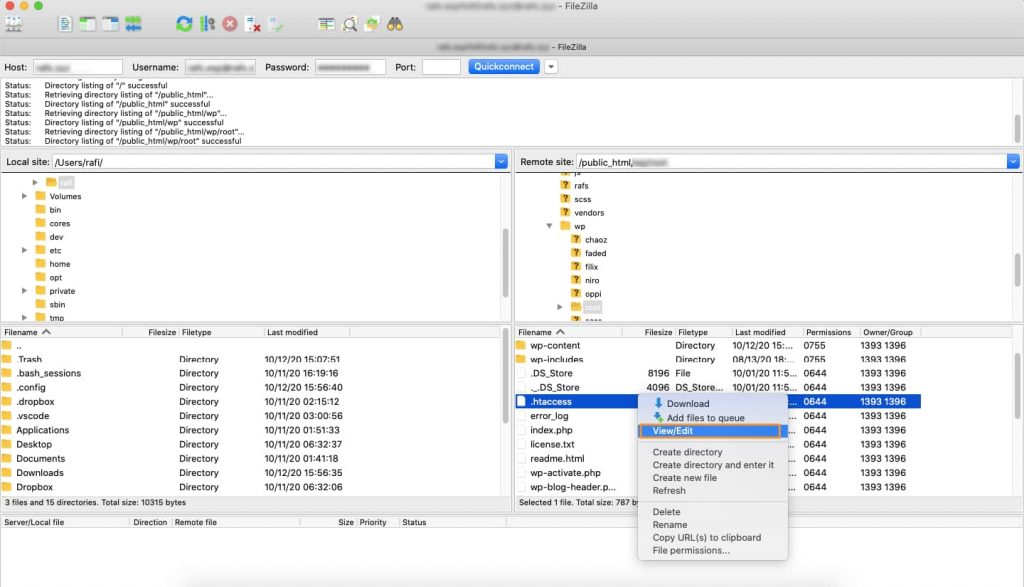Click the binoculars file search icon
This screenshot has width=1024, height=587.
pos(395,24)
